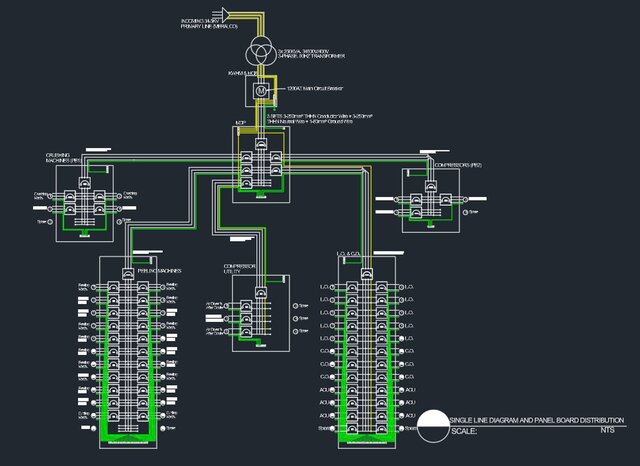Select the top main breaker inside MDP panel
Image resolution: width=640 pixels, height=466 pixels.
click(x=261, y=144)
